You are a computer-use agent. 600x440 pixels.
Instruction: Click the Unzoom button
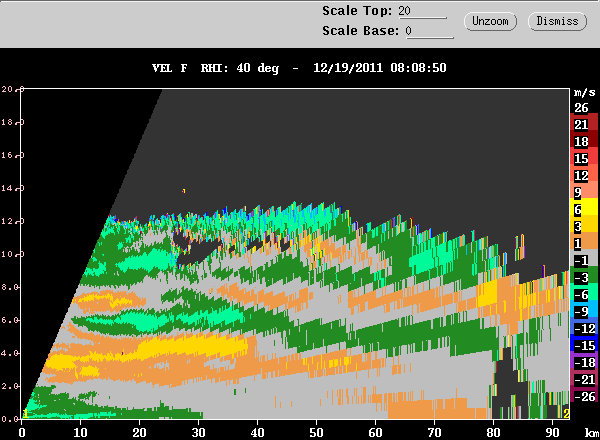490,21
